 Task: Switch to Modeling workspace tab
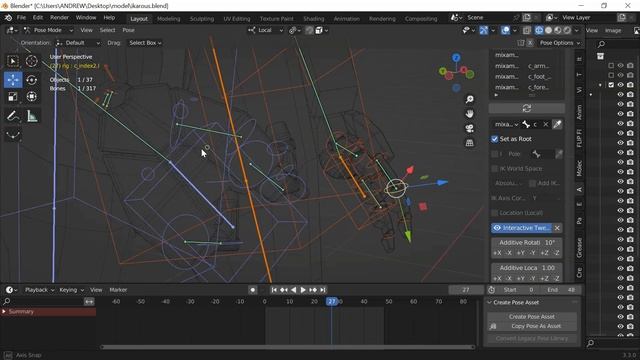(x=169, y=19)
